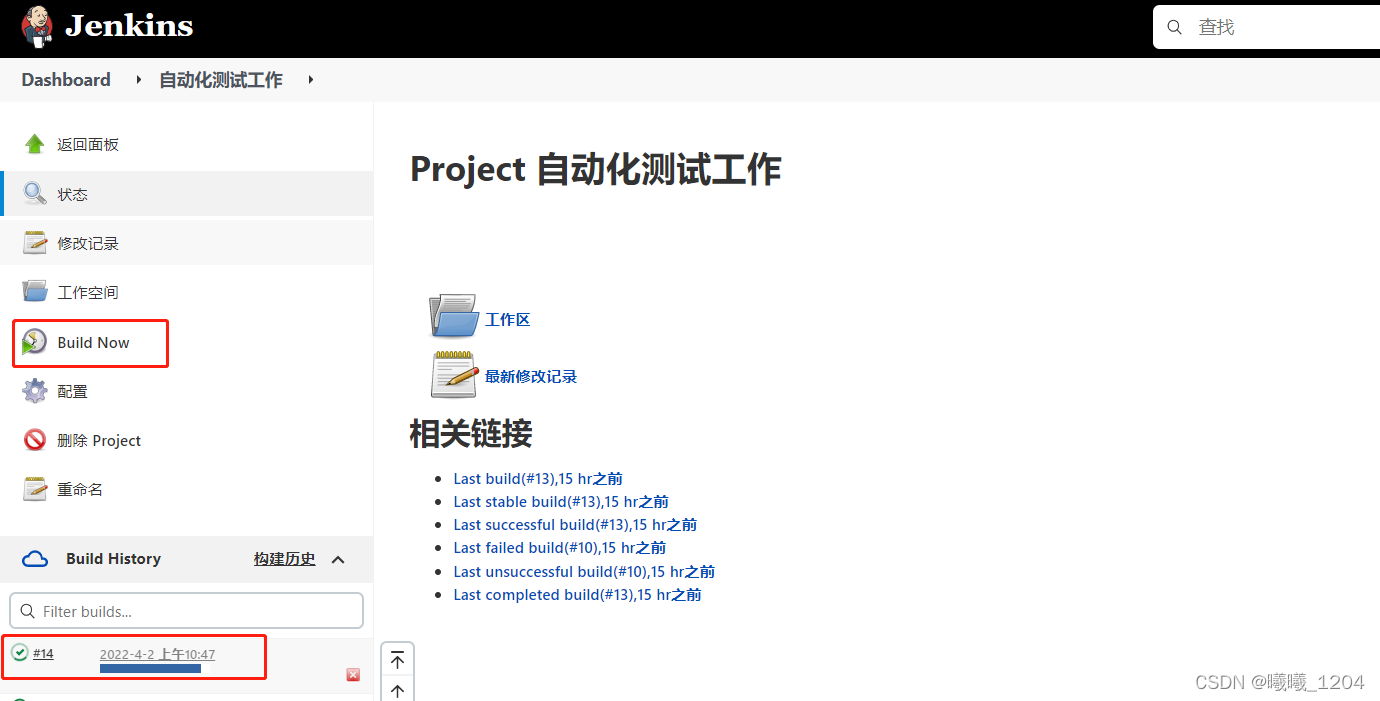Expand the breadcrumb arrow after Dashboard

[137, 80]
